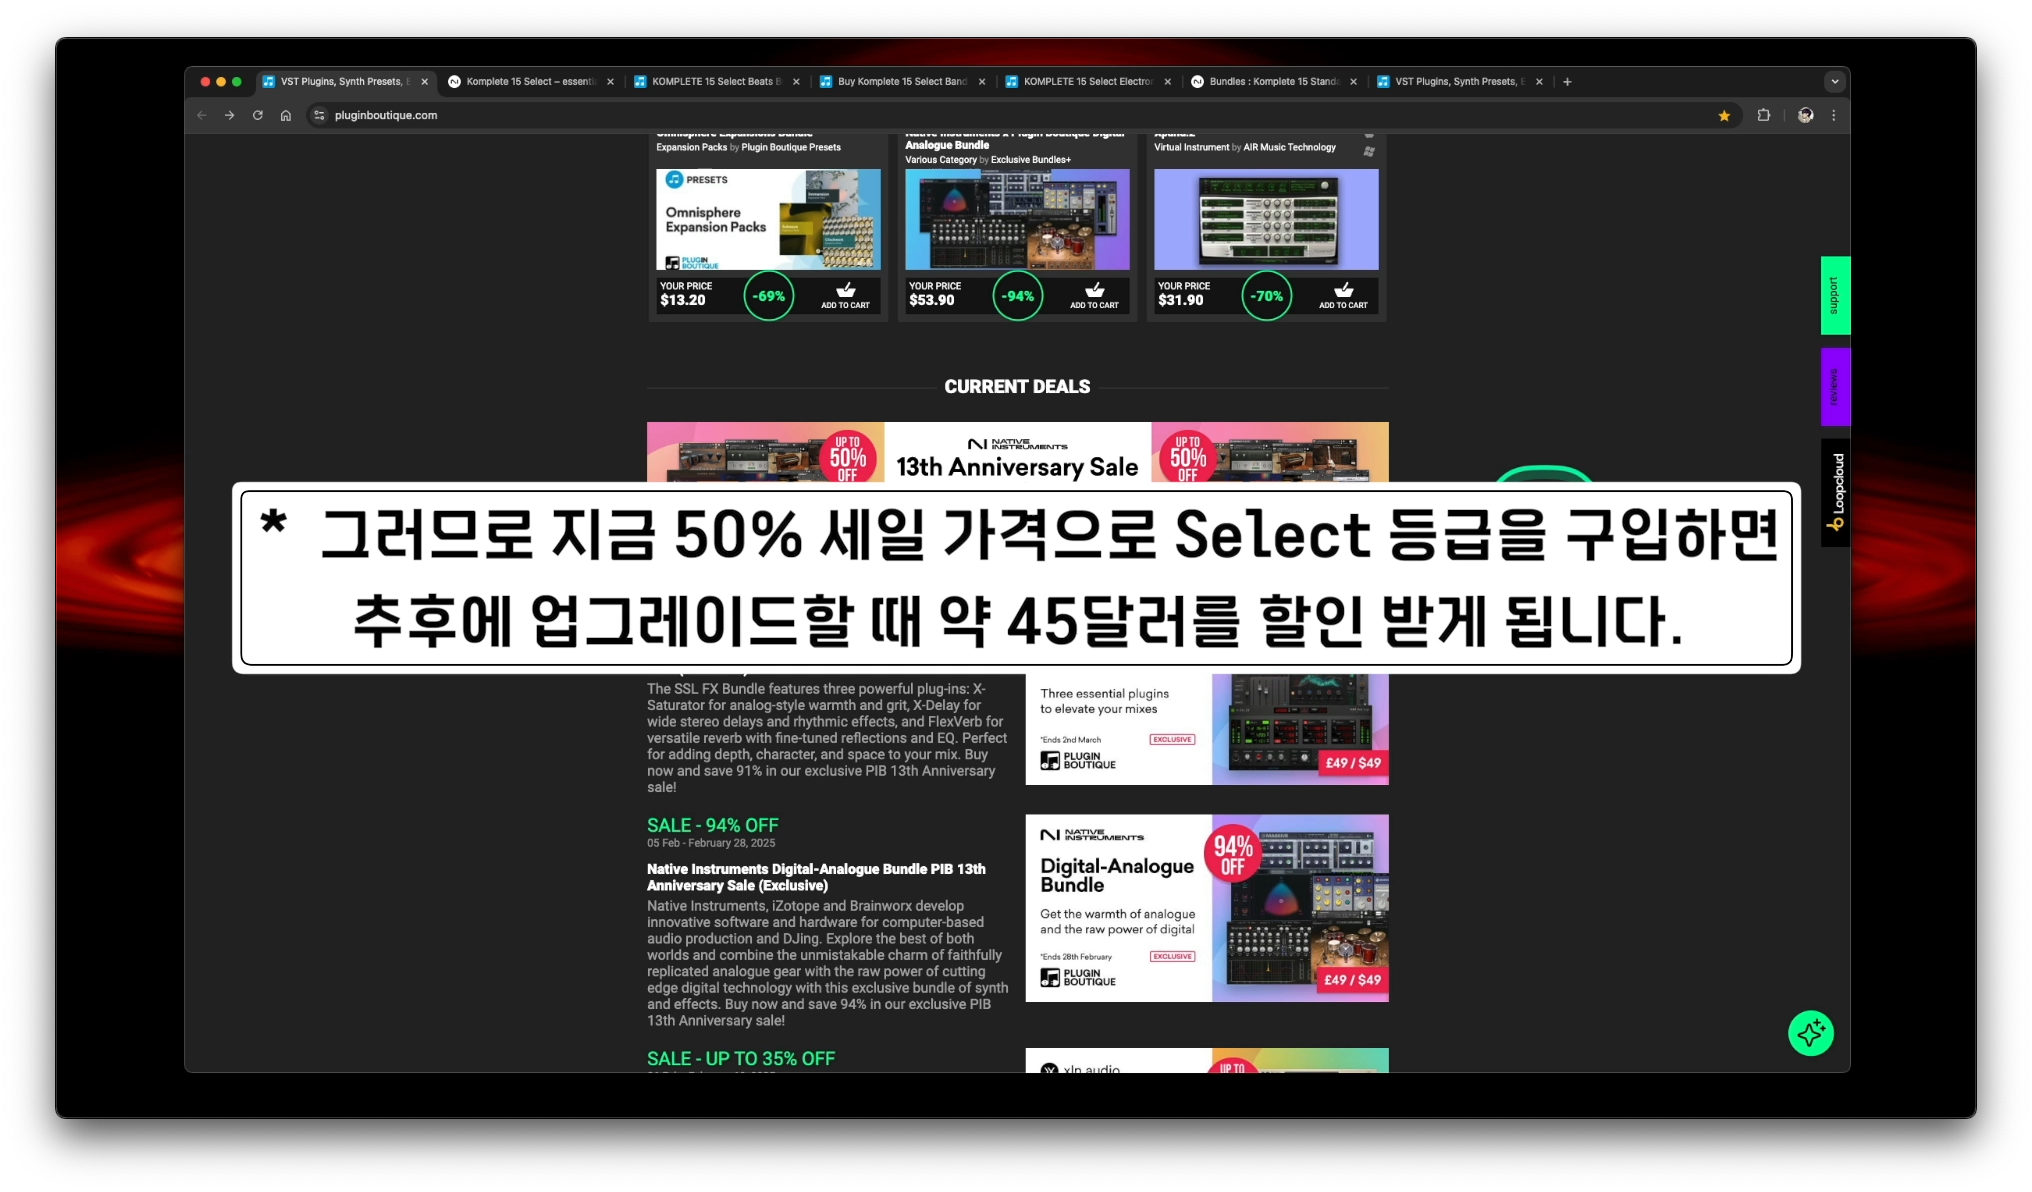Click the -70% discount badge

1267,296
